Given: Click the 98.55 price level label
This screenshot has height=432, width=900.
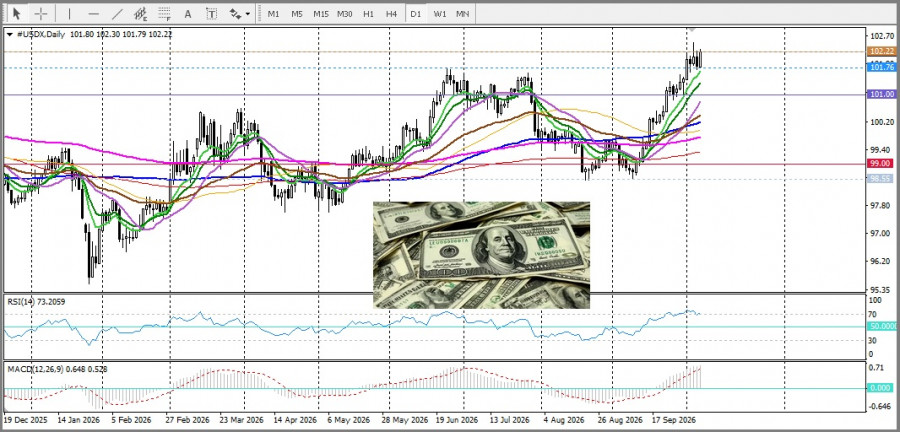Looking at the screenshot, I should [x=882, y=179].
